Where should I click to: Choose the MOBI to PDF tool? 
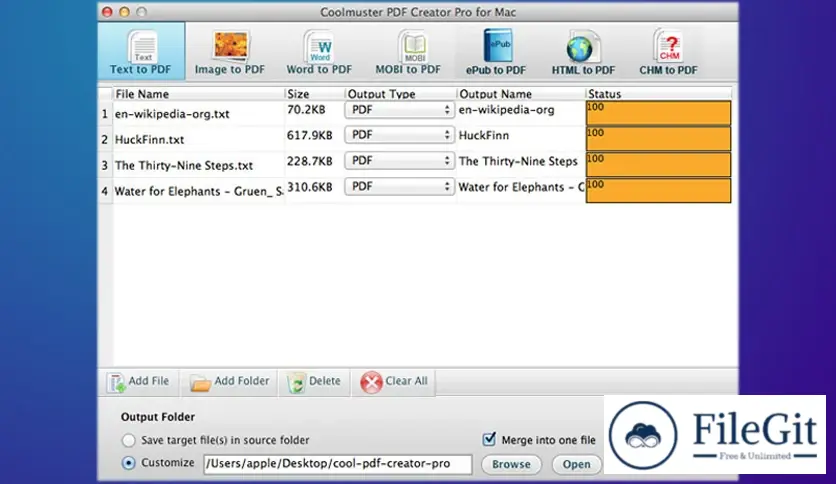tap(408, 52)
